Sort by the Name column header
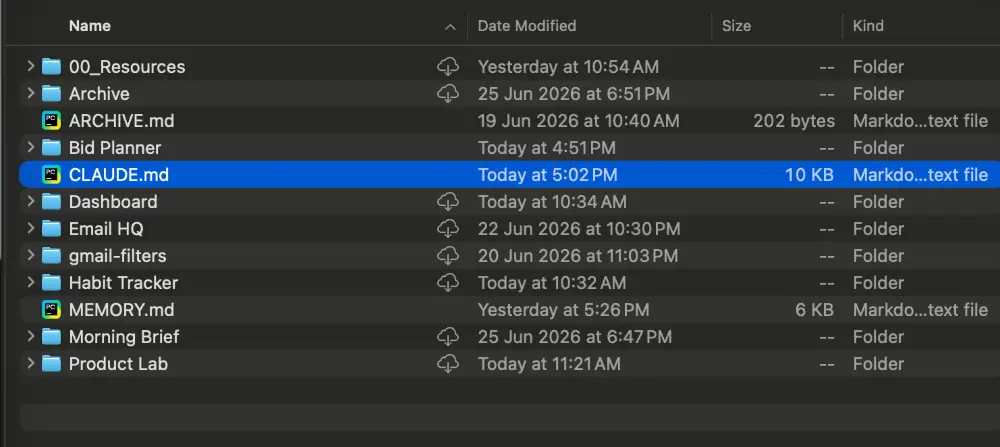The height and width of the screenshot is (447, 1000). point(90,26)
